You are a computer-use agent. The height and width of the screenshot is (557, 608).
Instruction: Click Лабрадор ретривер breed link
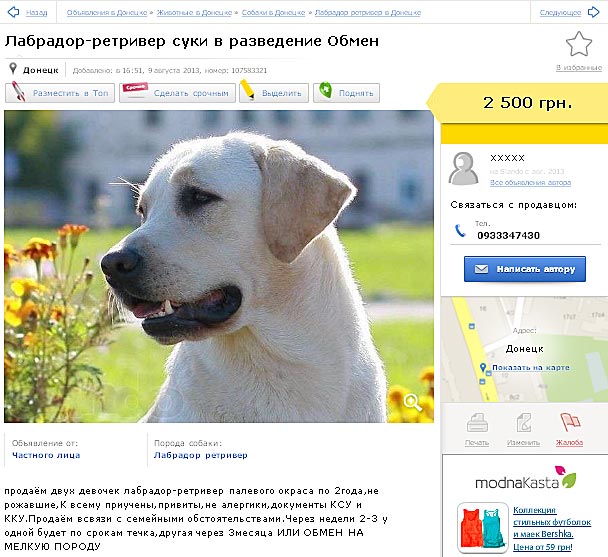tap(200, 455)
